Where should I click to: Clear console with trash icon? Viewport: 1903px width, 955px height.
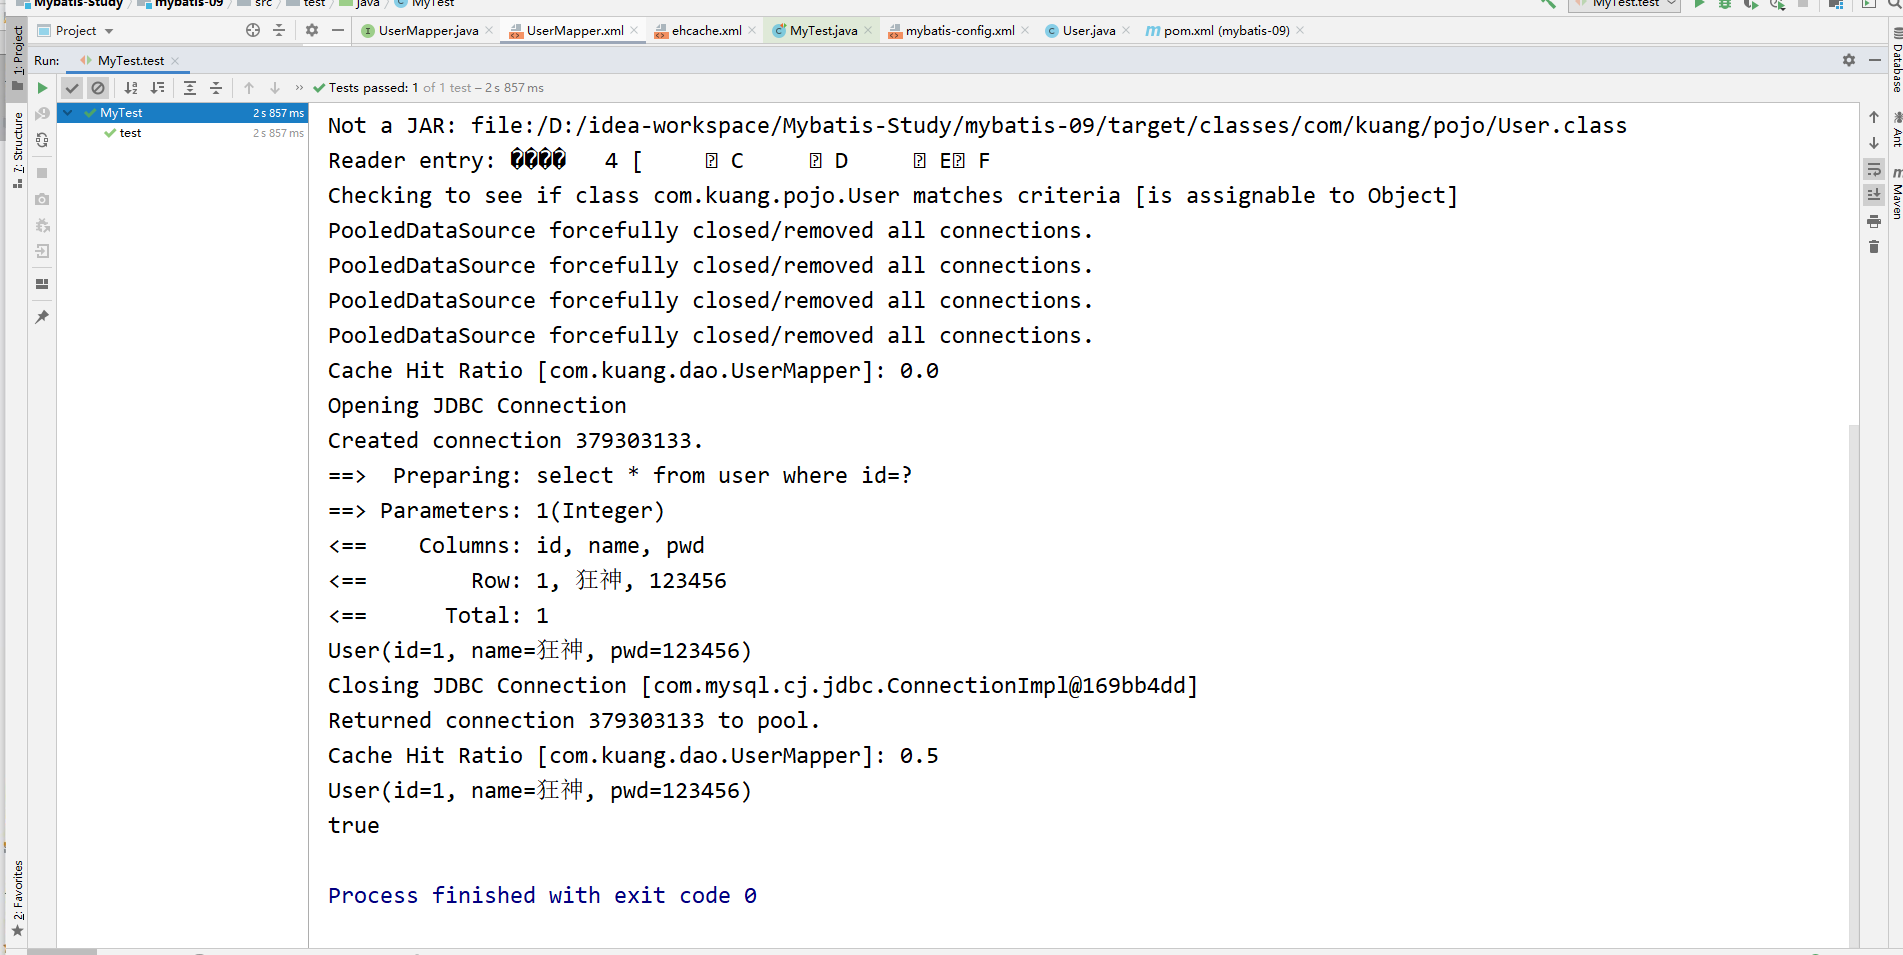(x=1874, y=247)
